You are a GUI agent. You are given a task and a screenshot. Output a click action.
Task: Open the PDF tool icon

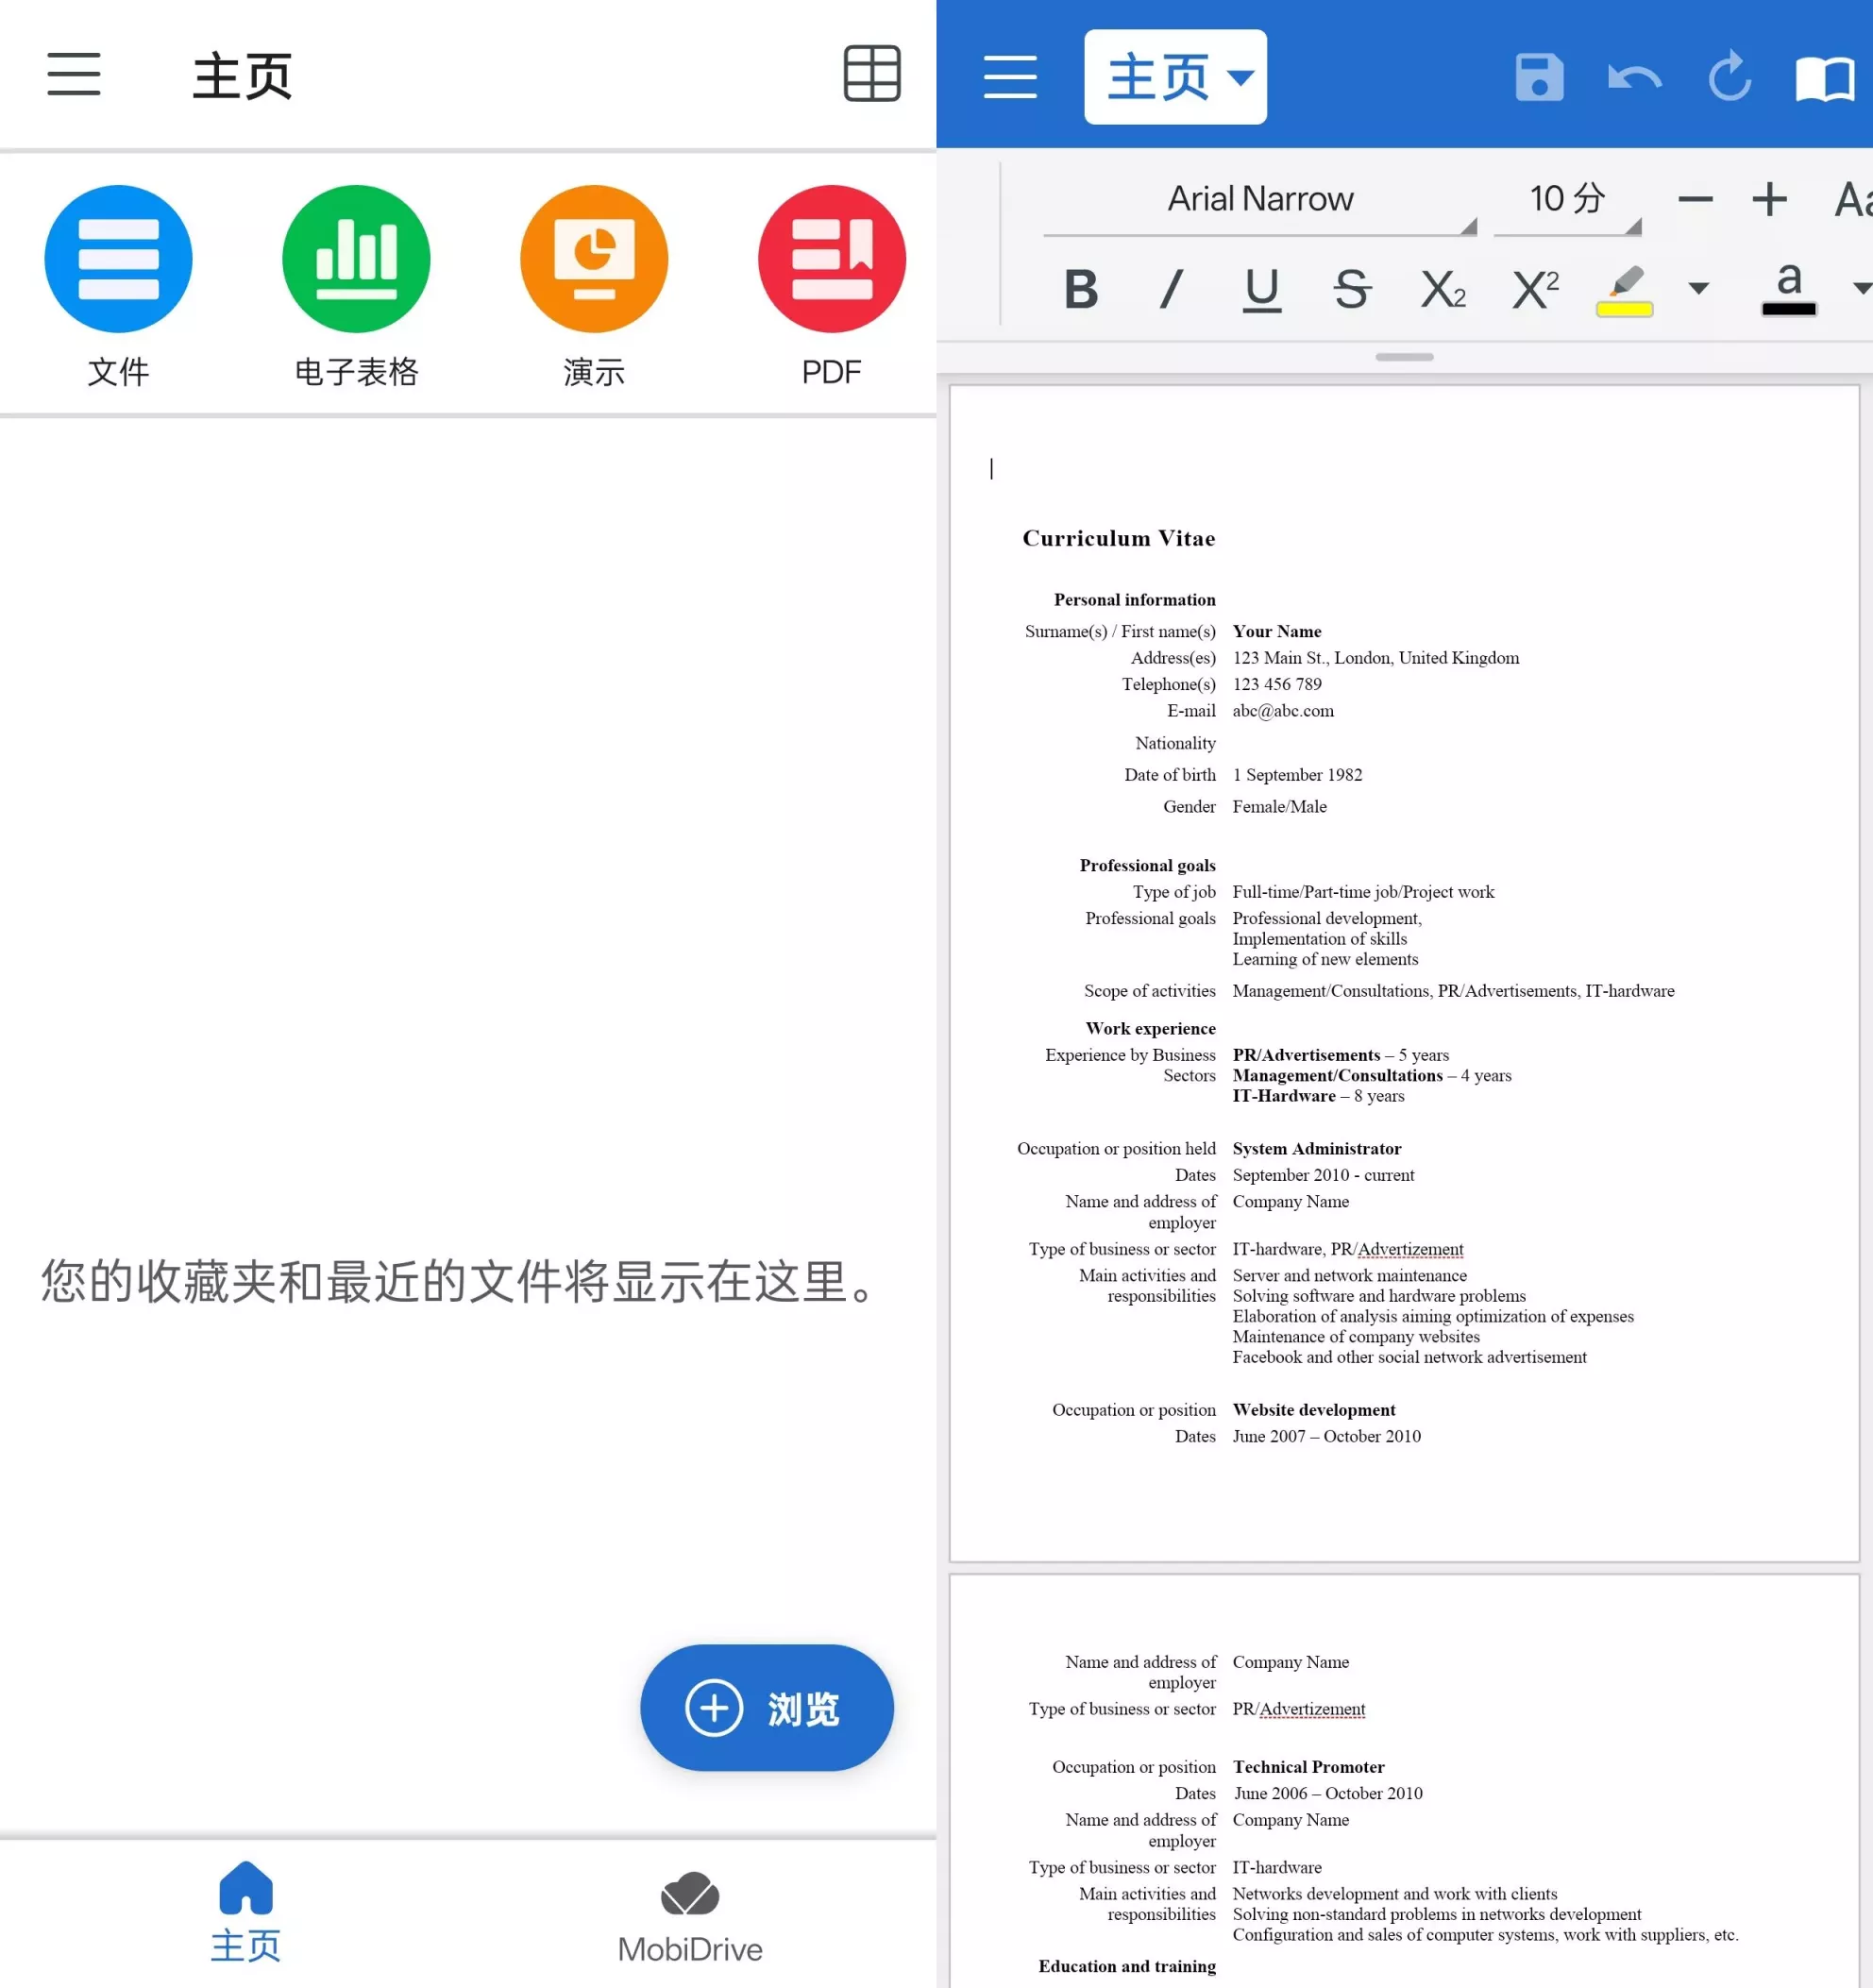coord(832,258)
